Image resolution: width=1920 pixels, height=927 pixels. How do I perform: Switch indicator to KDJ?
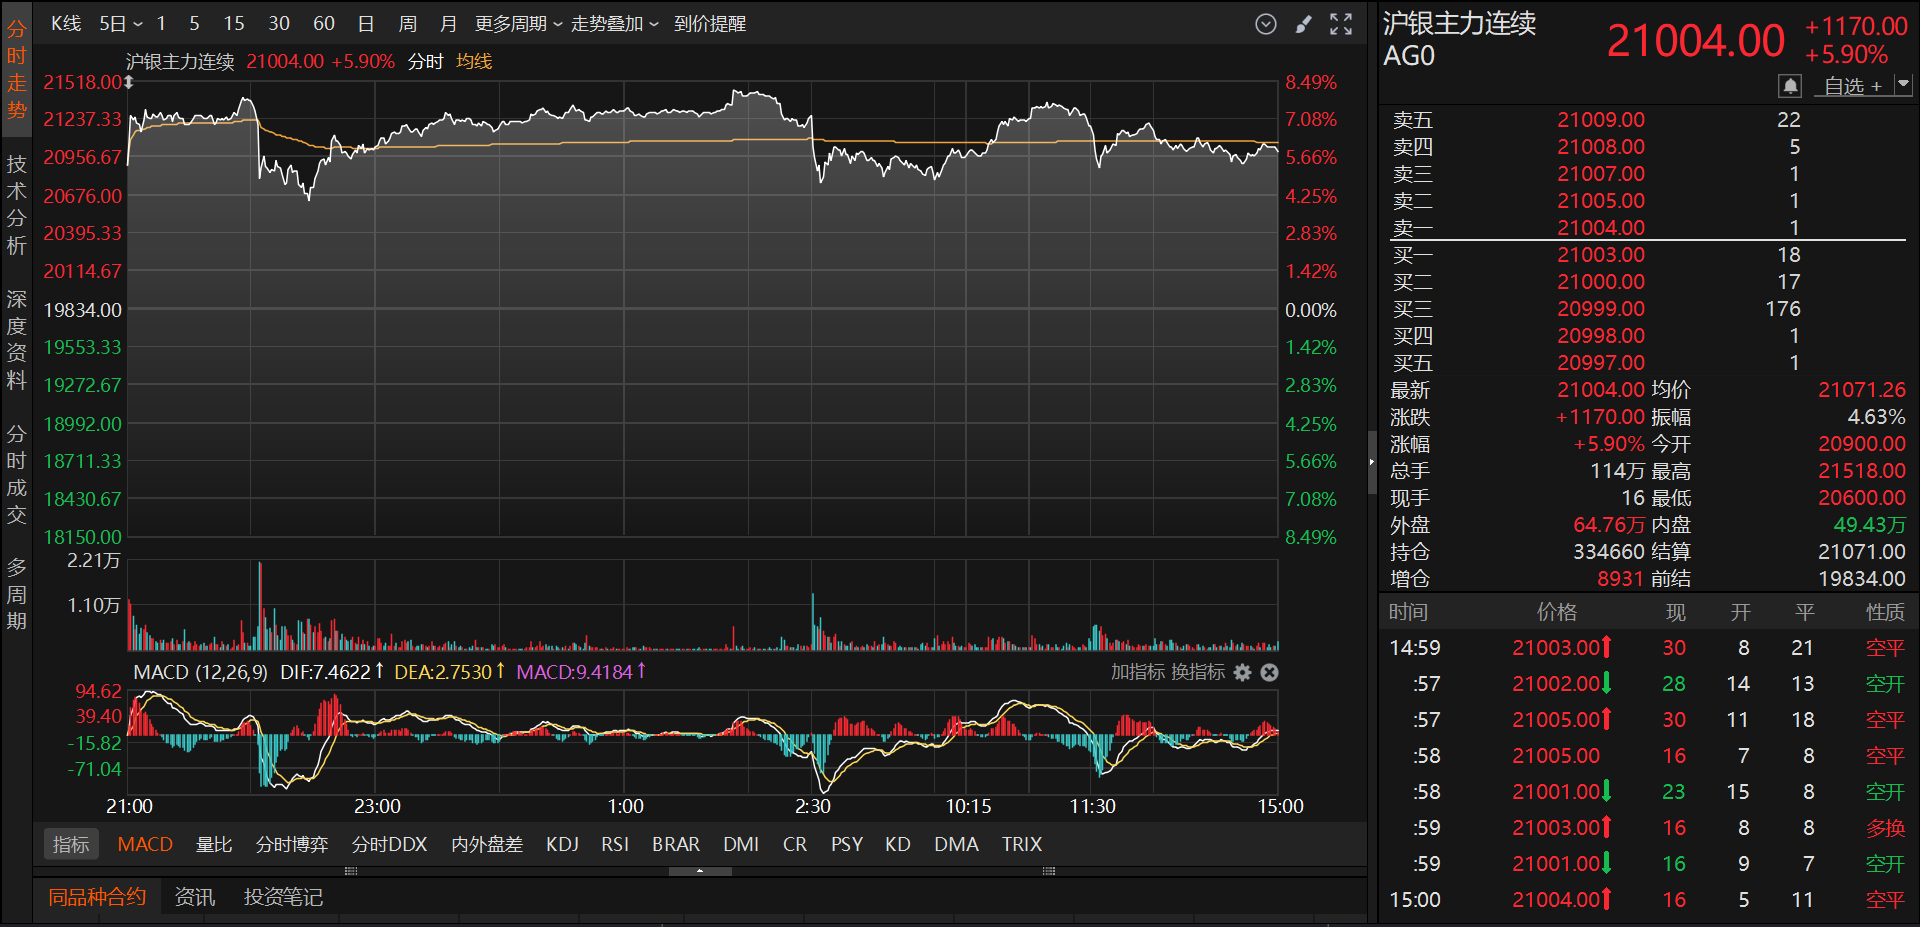coord(562,844)
